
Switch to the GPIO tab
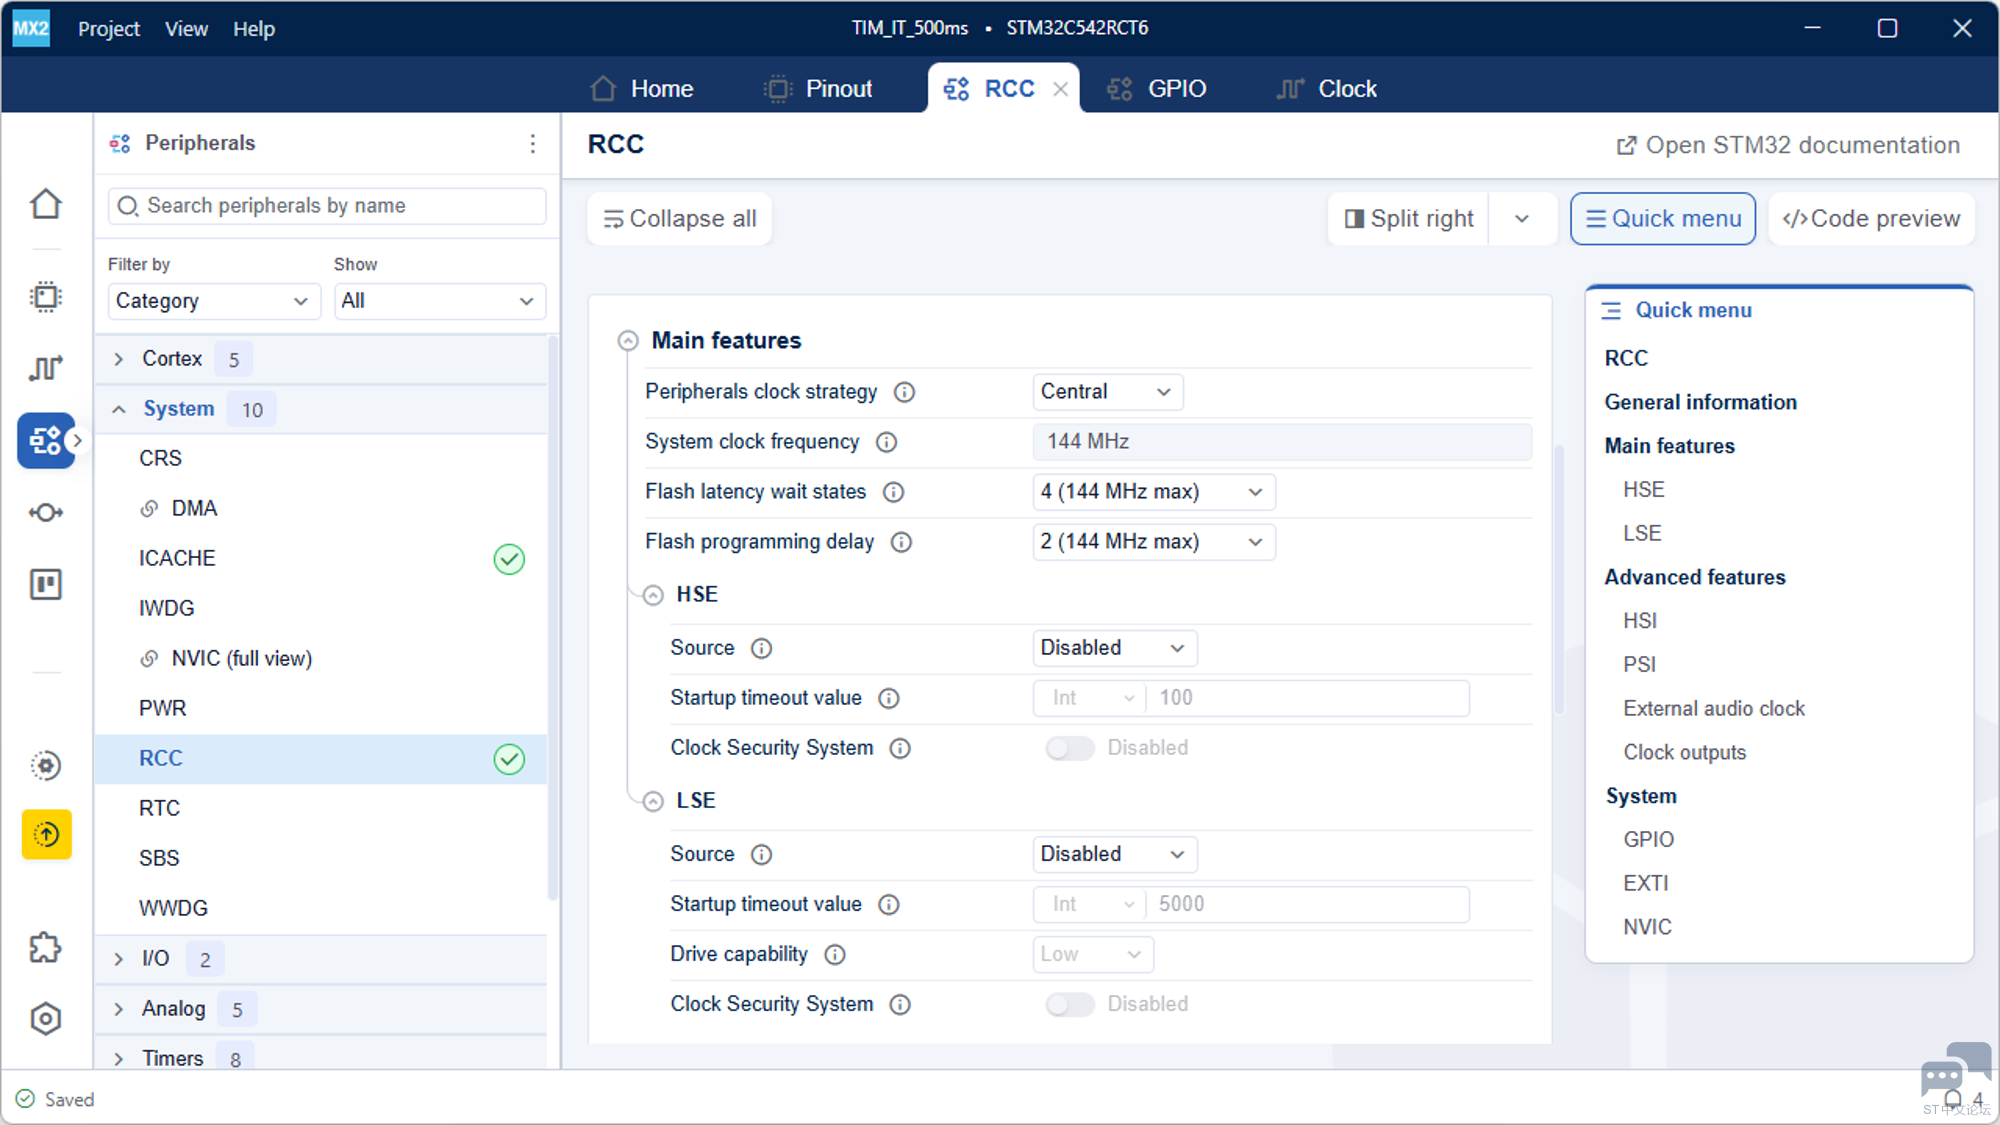tap(1157, 89)
